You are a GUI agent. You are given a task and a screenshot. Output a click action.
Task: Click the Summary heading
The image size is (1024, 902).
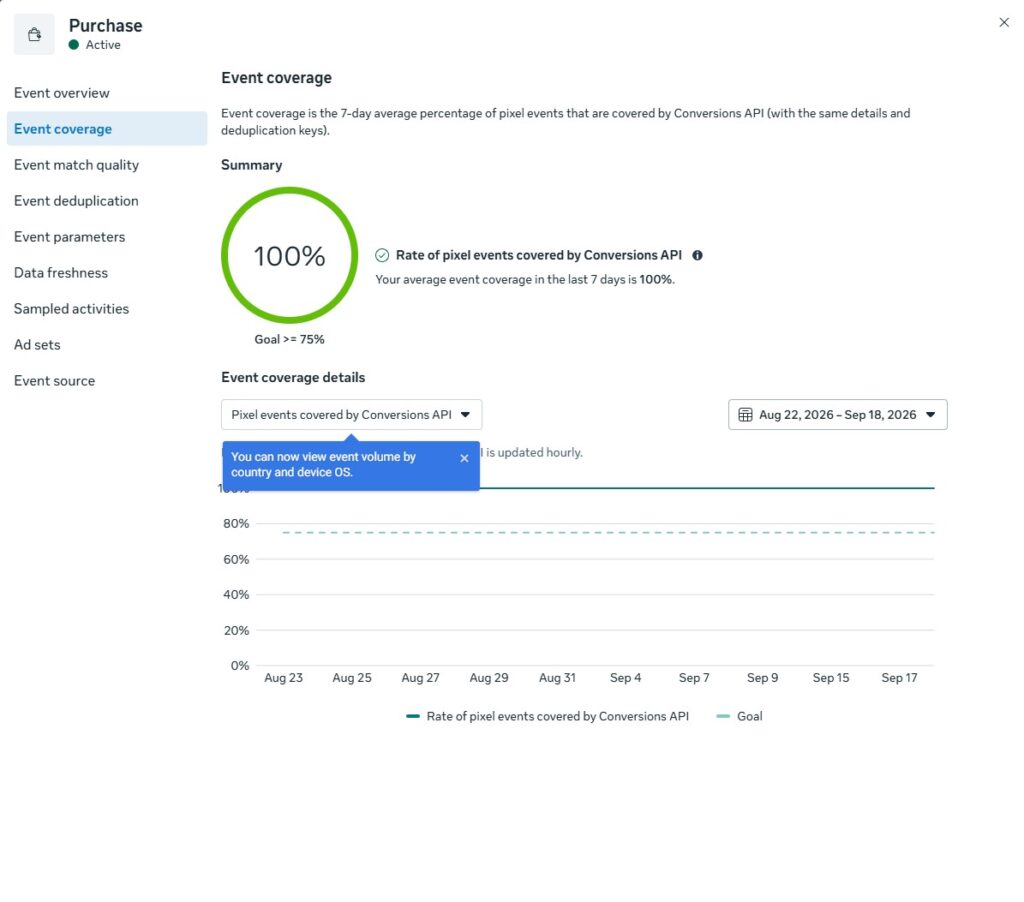tap(251, 165)
